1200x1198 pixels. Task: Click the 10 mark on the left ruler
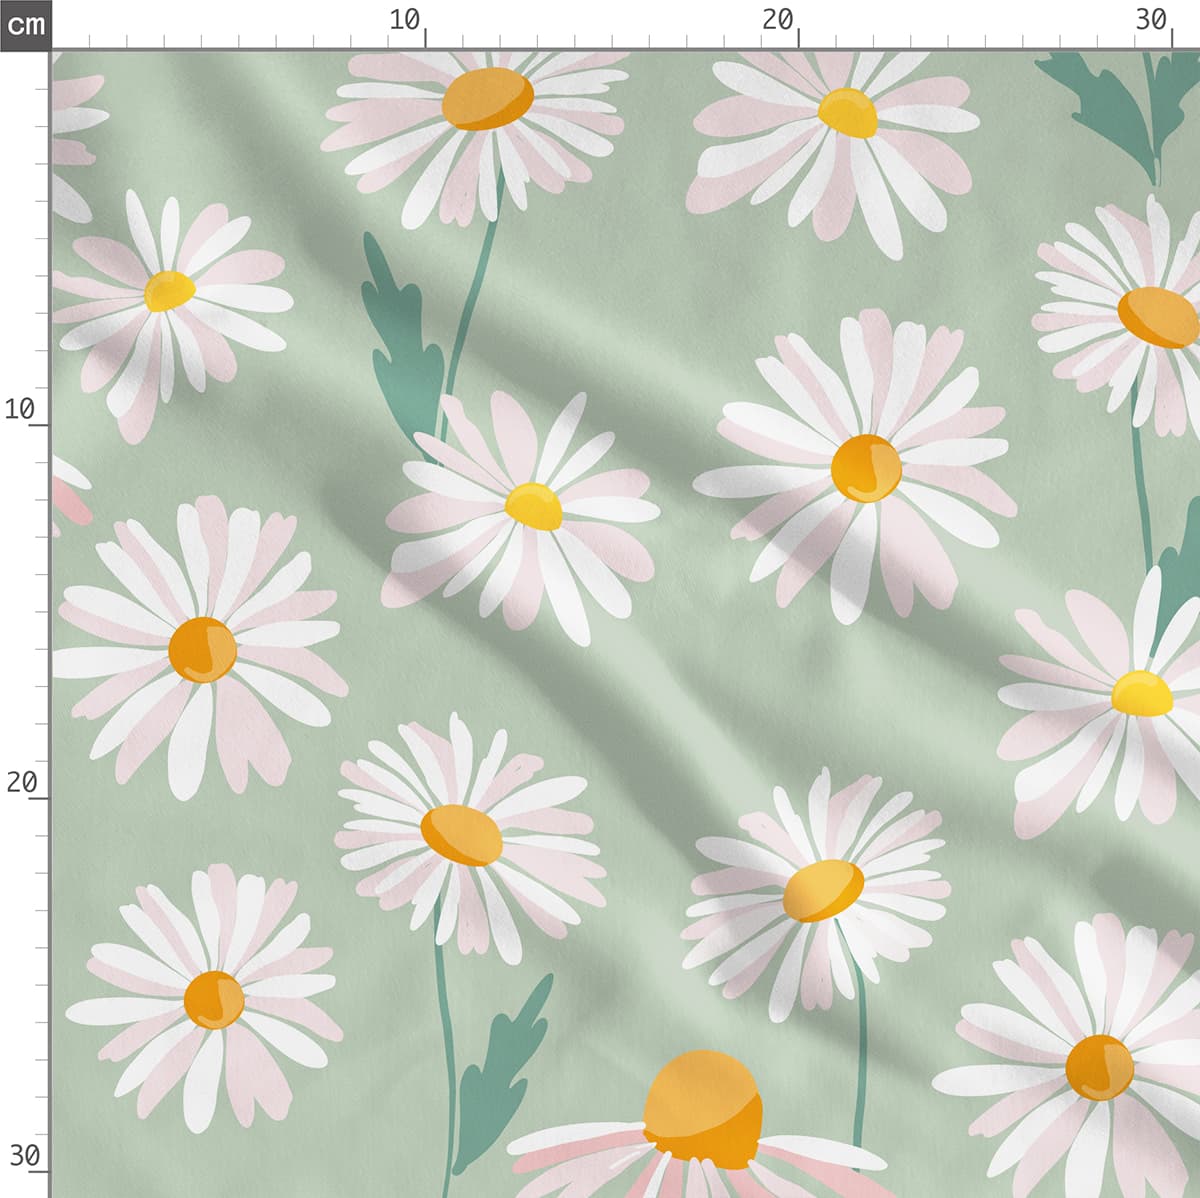click(x=20, y=408)
